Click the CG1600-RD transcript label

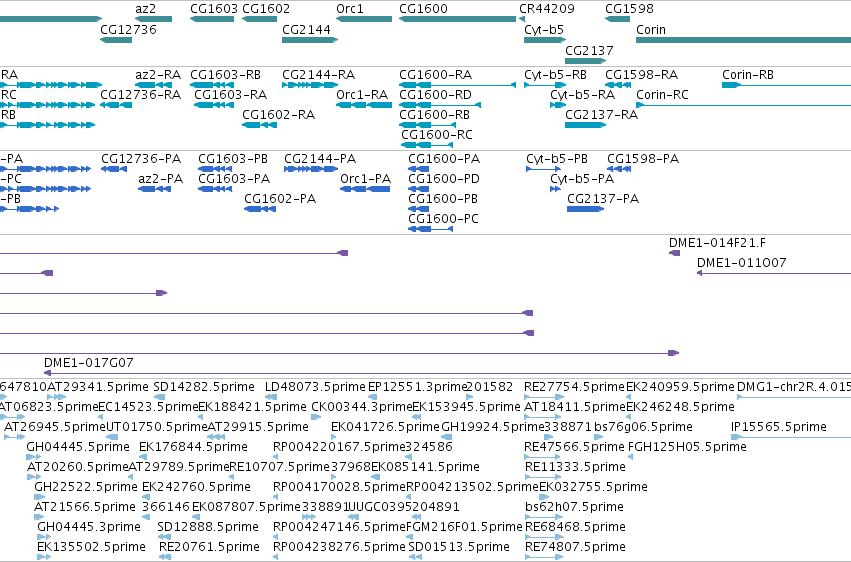[x=435, y=94]
